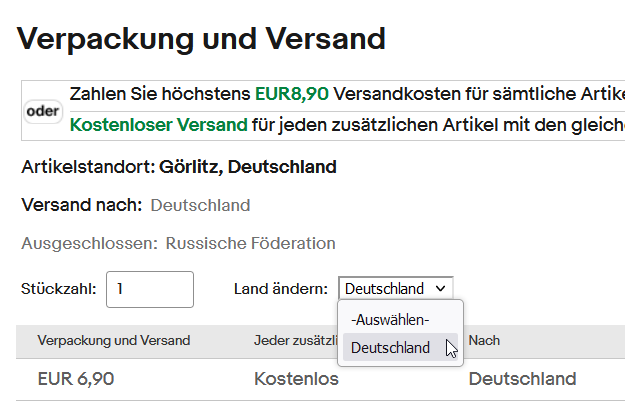Click the Stückzahl quantity input field
625x412 pixels.
tap(149, 289)
